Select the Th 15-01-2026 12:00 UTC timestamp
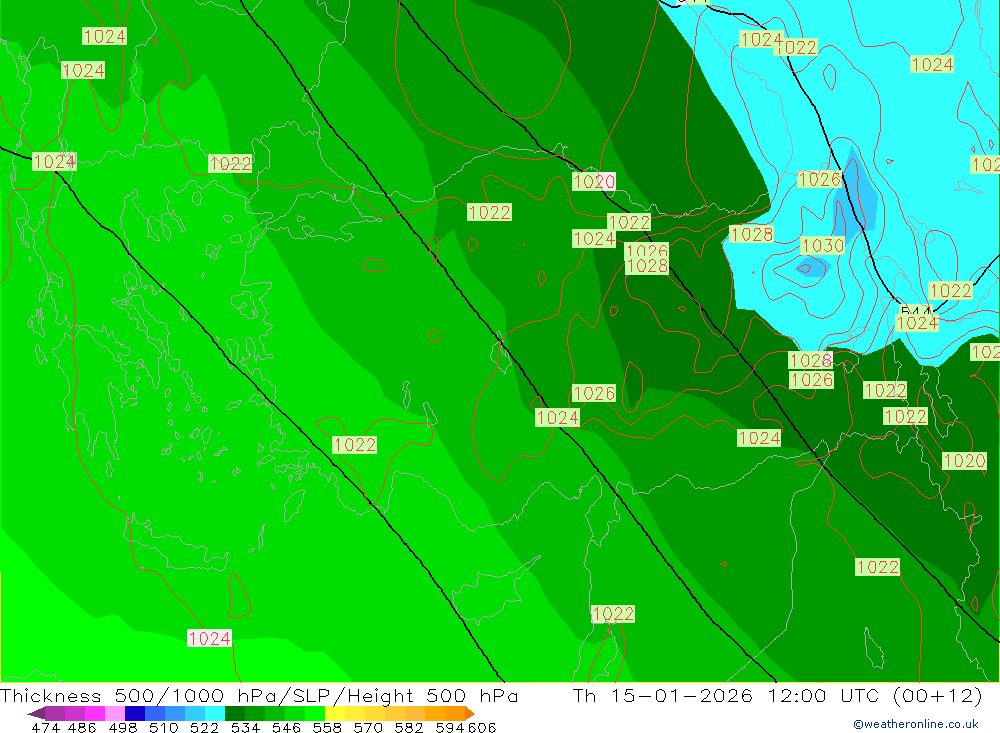 click(777, 695)
